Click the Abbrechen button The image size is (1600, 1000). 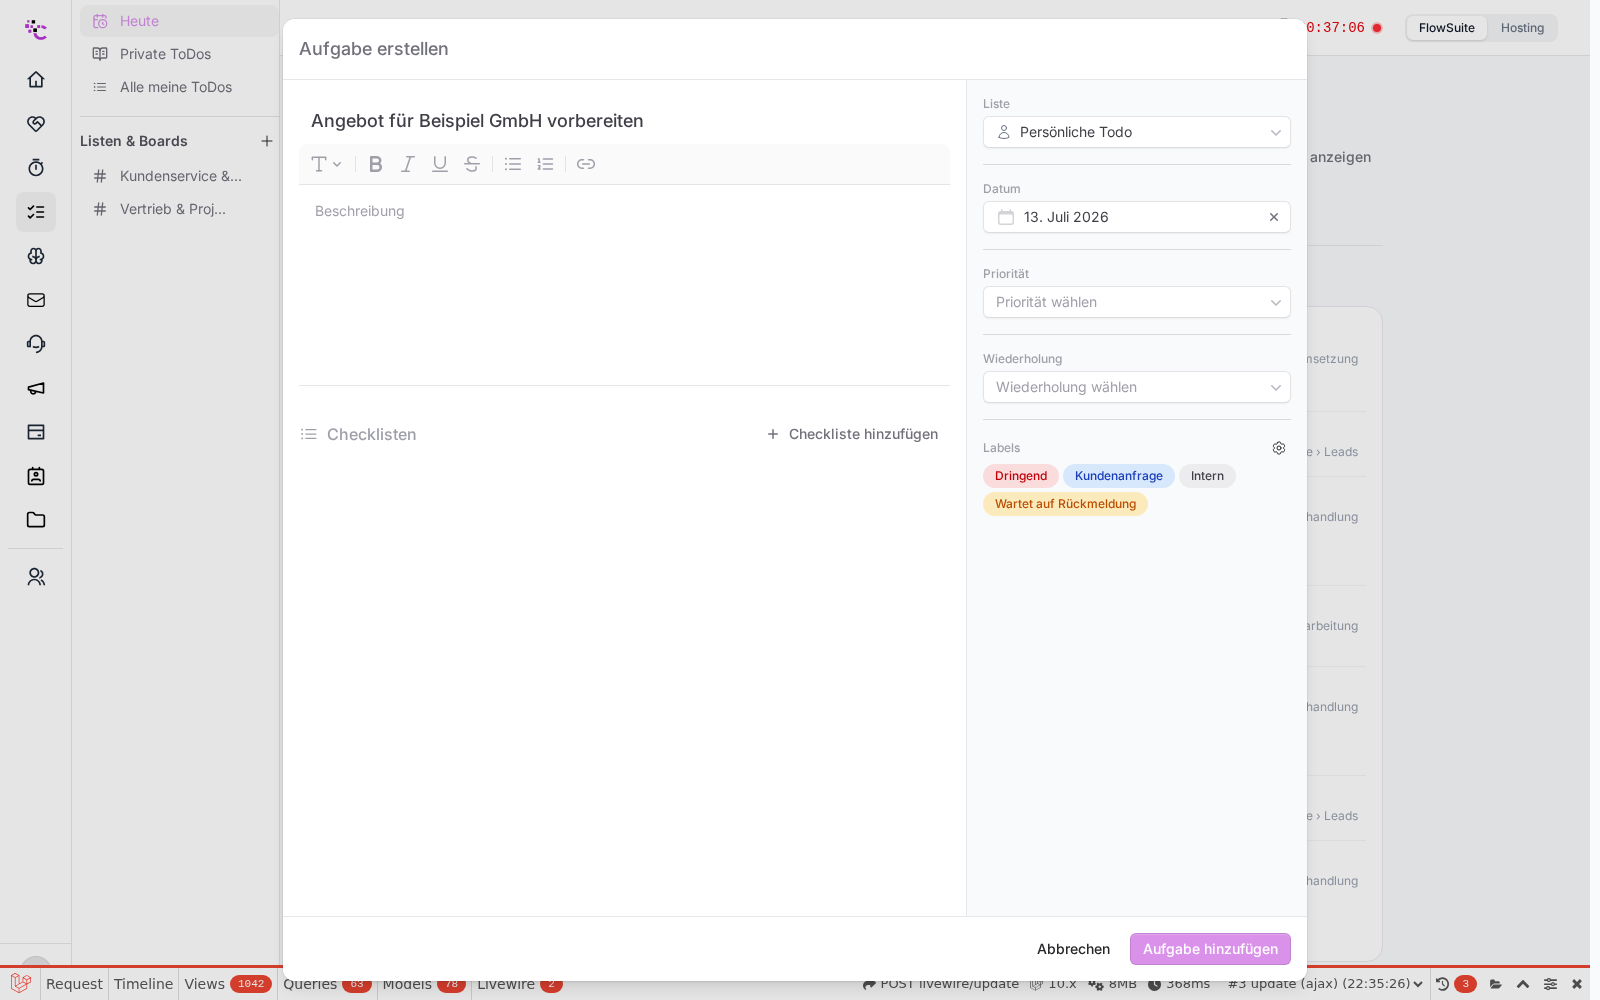click(1073, 949)
